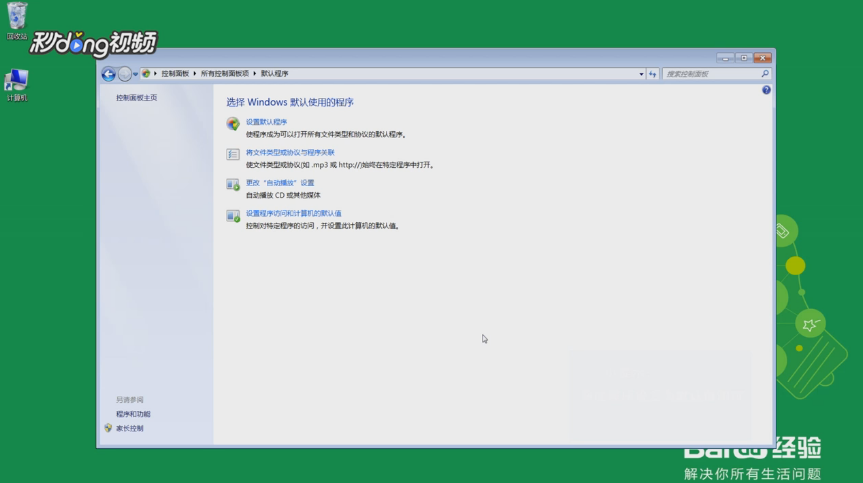Select the Recycle Bin desktop icon
863x483 pixels.
17,21
